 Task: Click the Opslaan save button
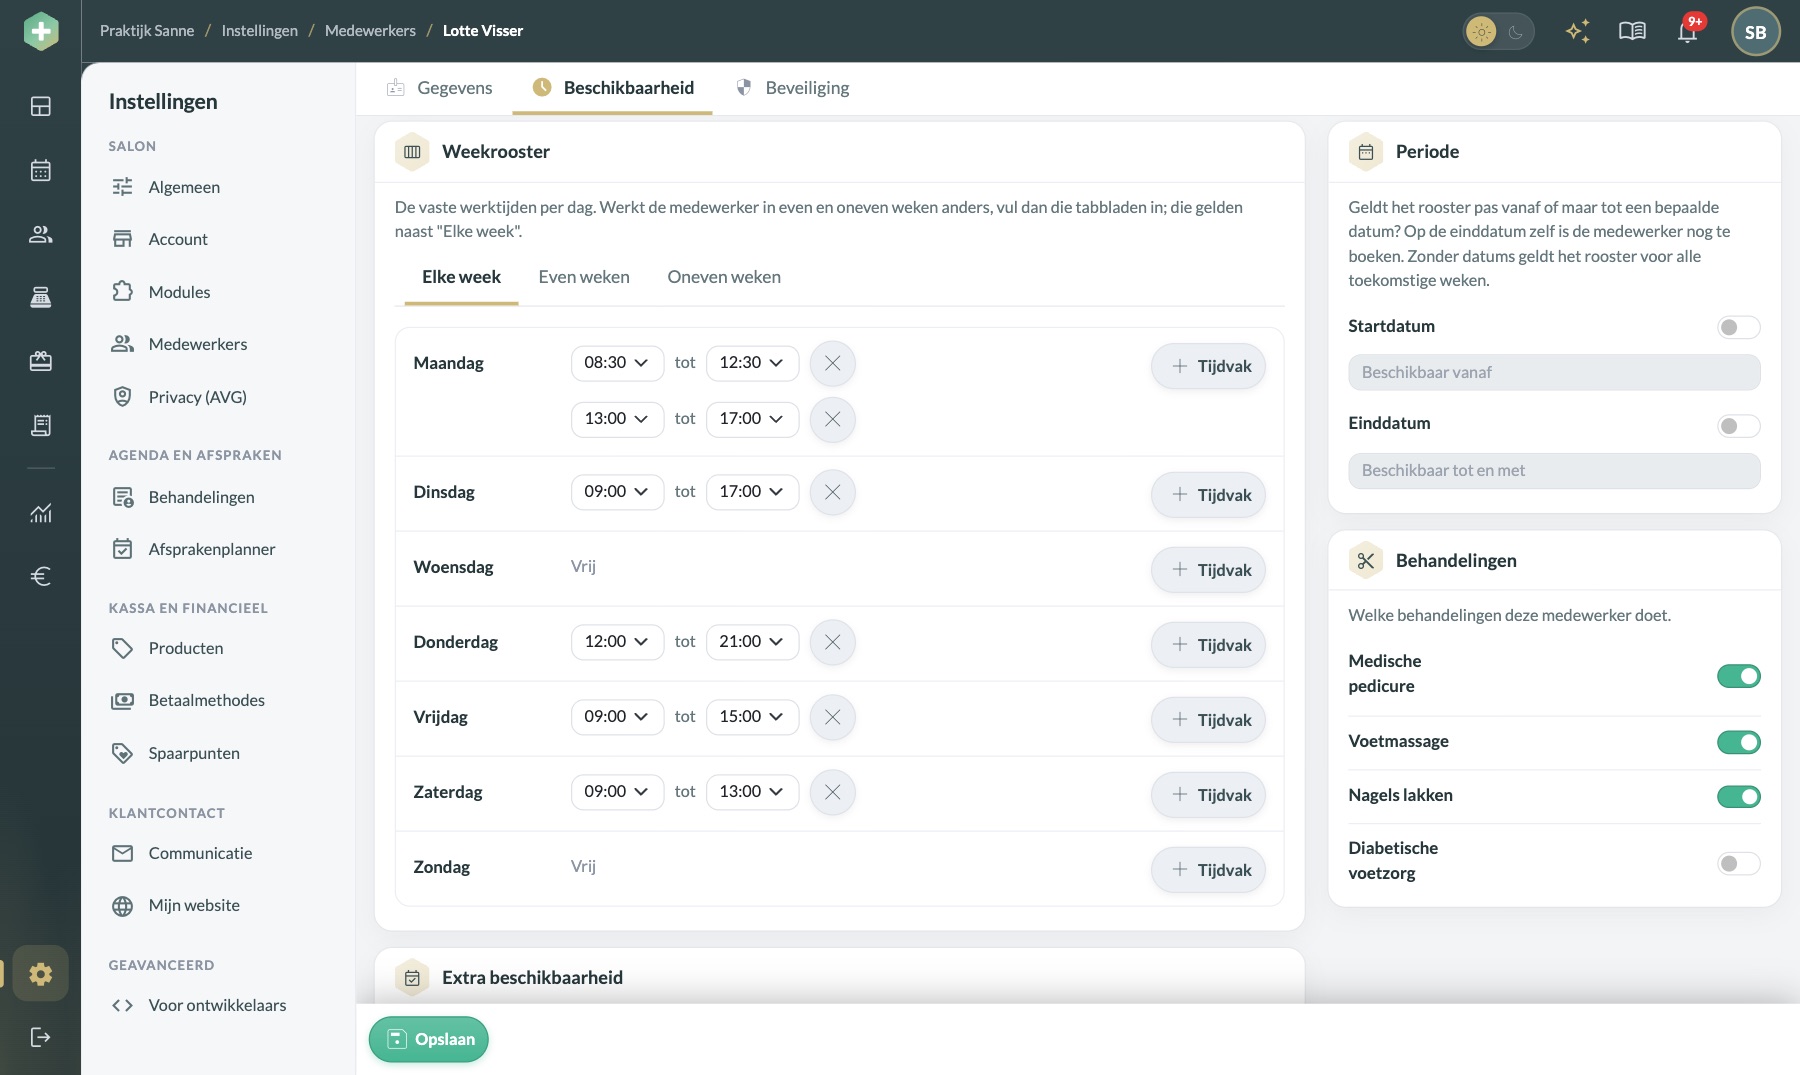tap(429, 1039)
